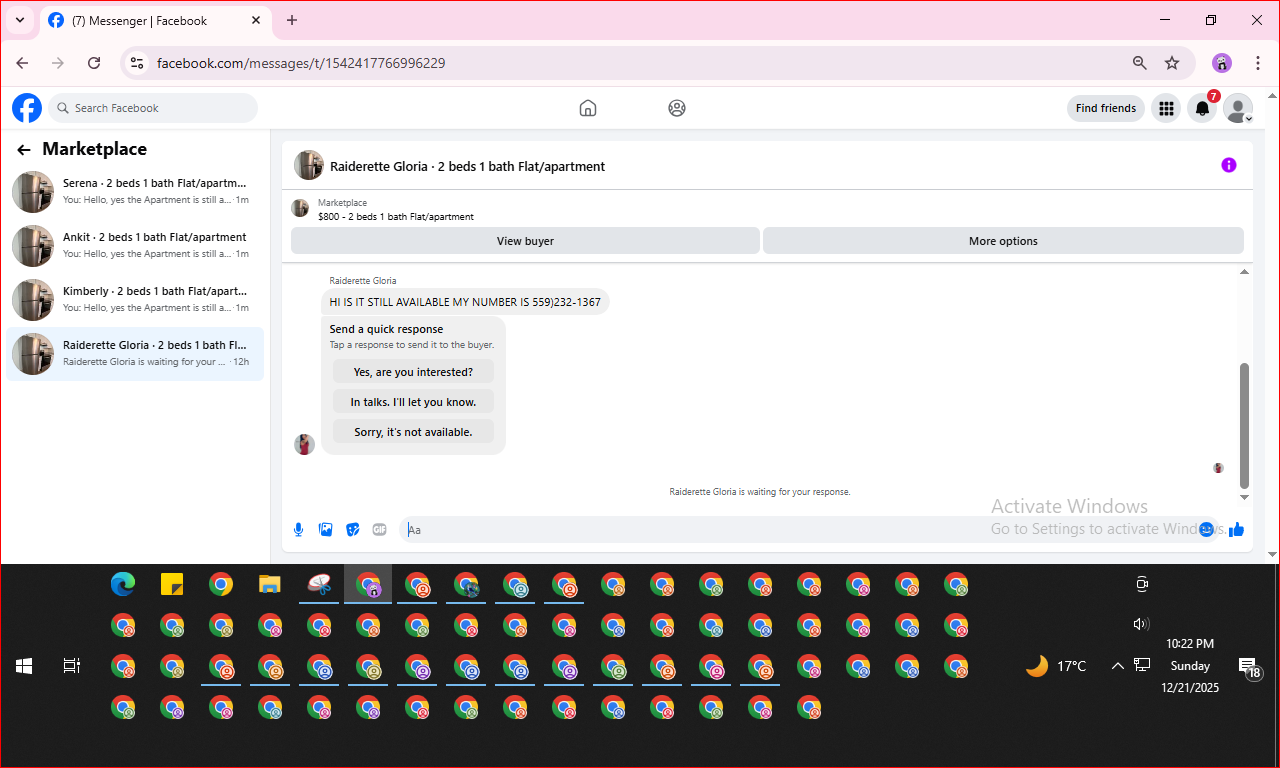Go back to the previous browser page

[22, 63]
